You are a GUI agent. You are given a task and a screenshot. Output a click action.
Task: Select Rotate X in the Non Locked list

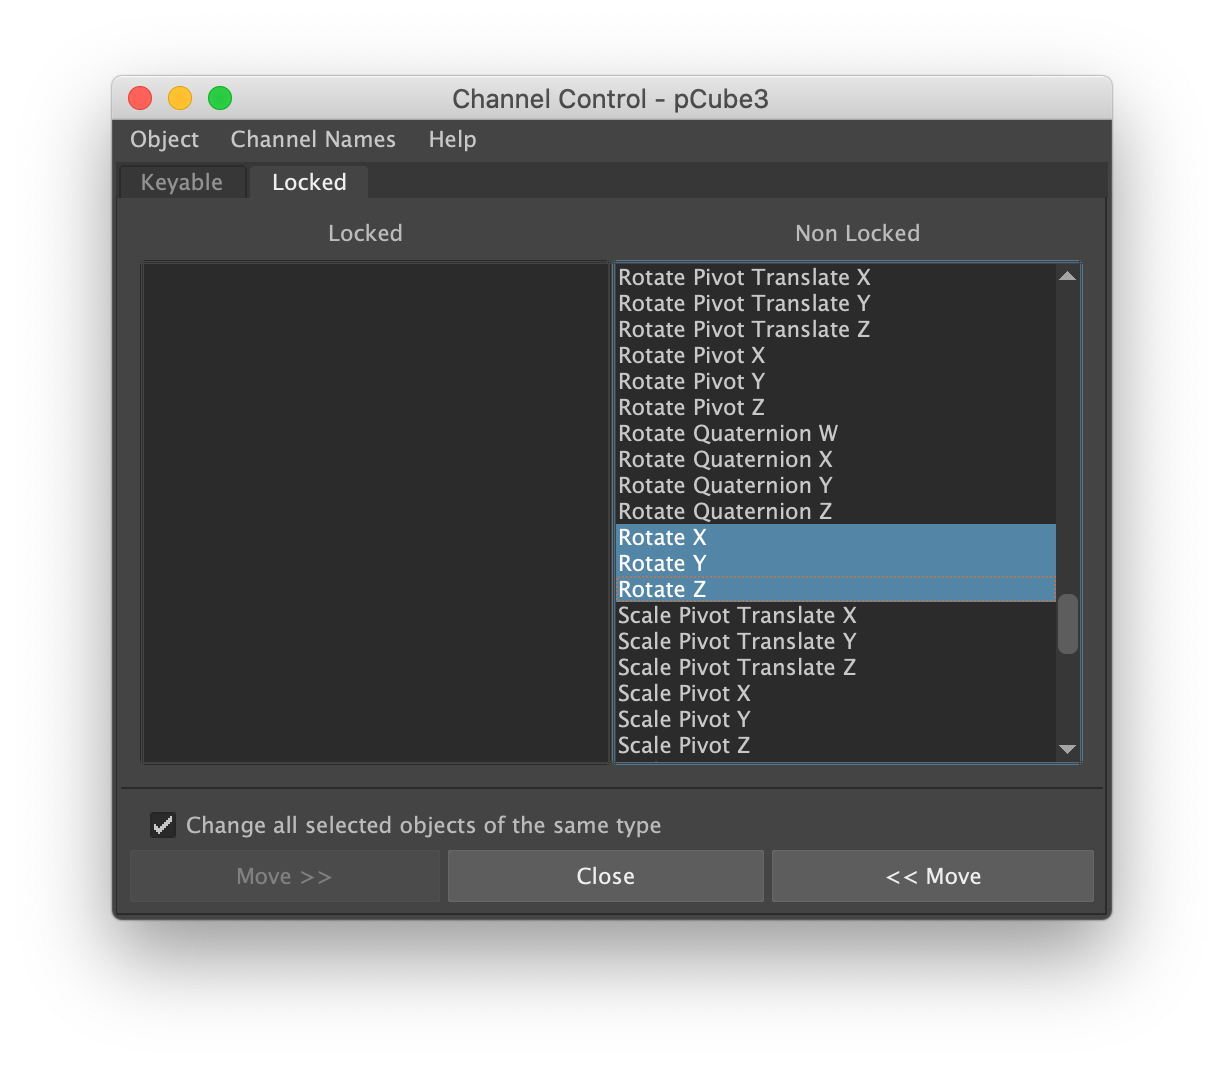click(662, 538)
